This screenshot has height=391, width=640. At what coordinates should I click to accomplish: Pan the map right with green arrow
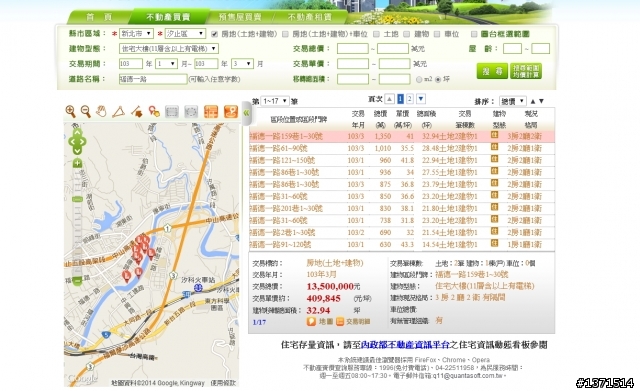pos(83,142)
